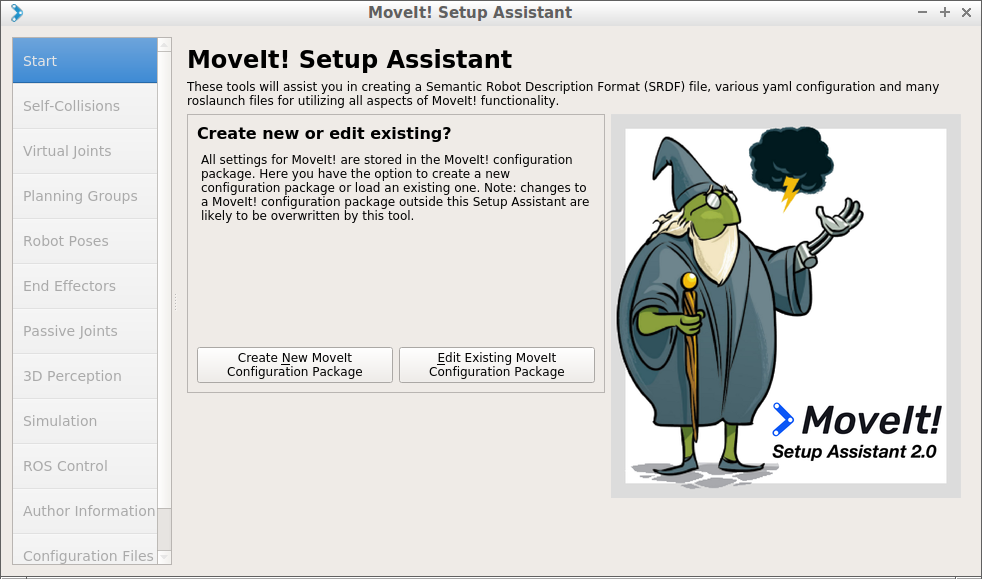Close the MoveIt Setup Assistant window
The image size is (982, 579).
(x=966, y=12)
